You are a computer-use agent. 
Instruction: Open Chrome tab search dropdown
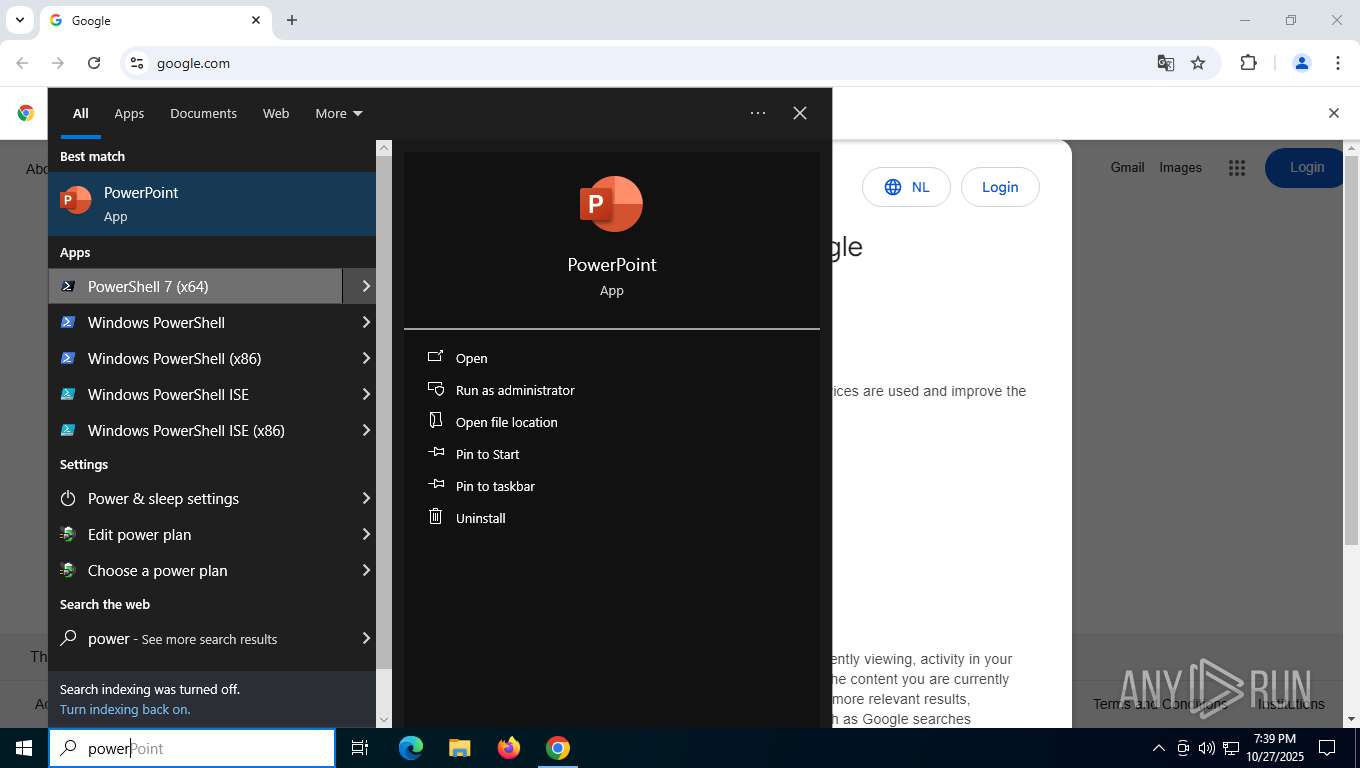pos(19,20)
